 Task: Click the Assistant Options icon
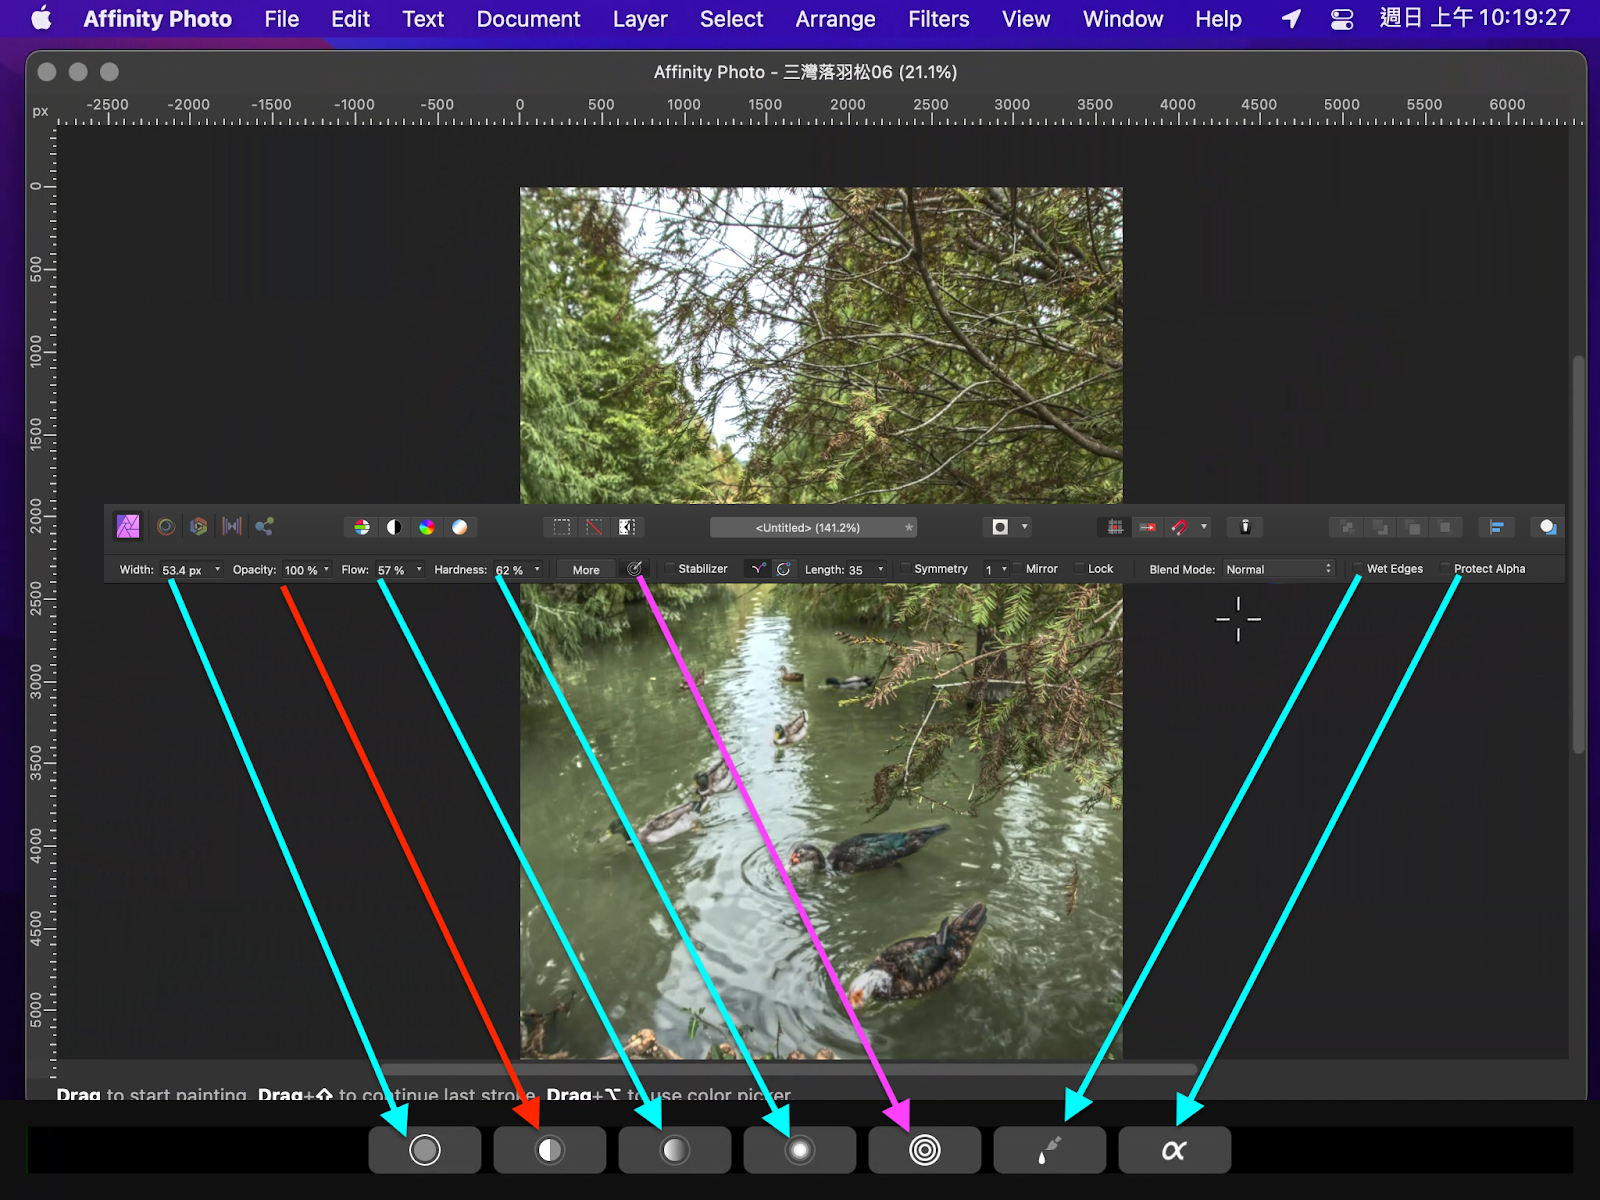click(x=1245, y=527)
